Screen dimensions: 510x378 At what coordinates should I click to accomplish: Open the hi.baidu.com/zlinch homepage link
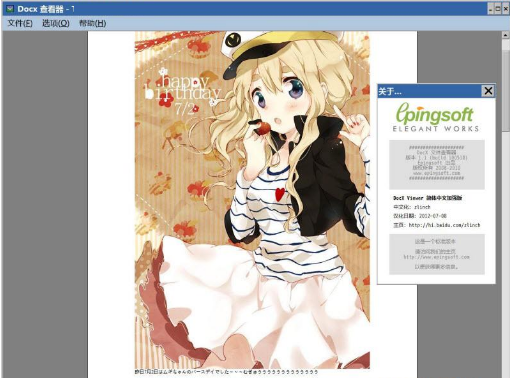click(x=444, y=225)
